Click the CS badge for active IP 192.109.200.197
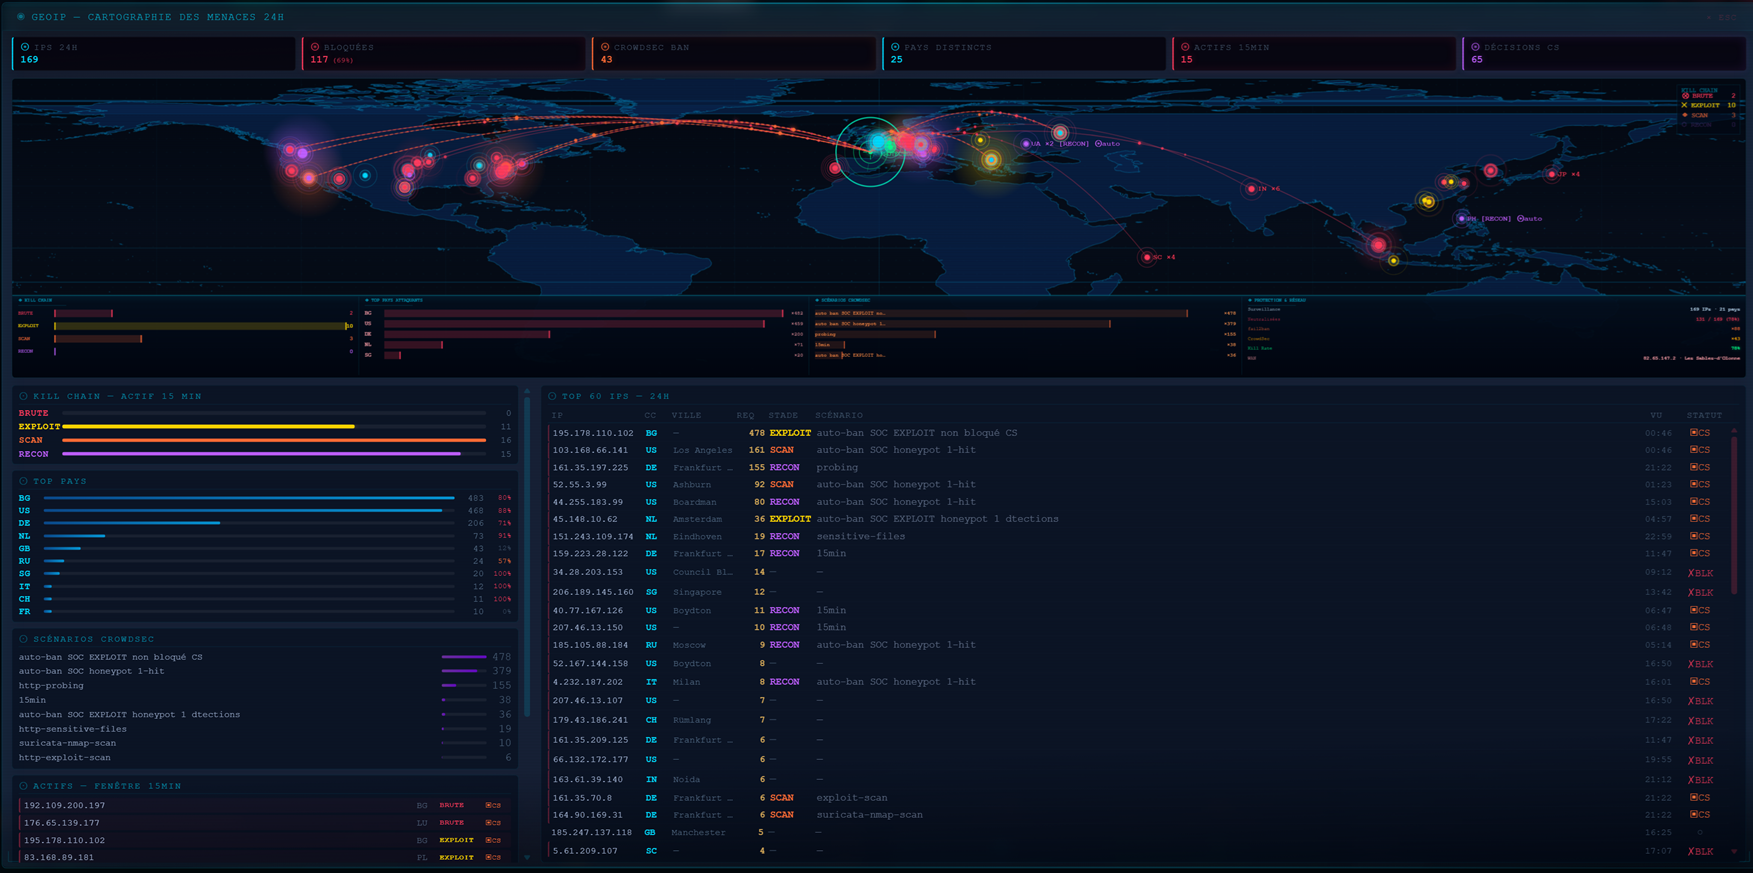 493,805
